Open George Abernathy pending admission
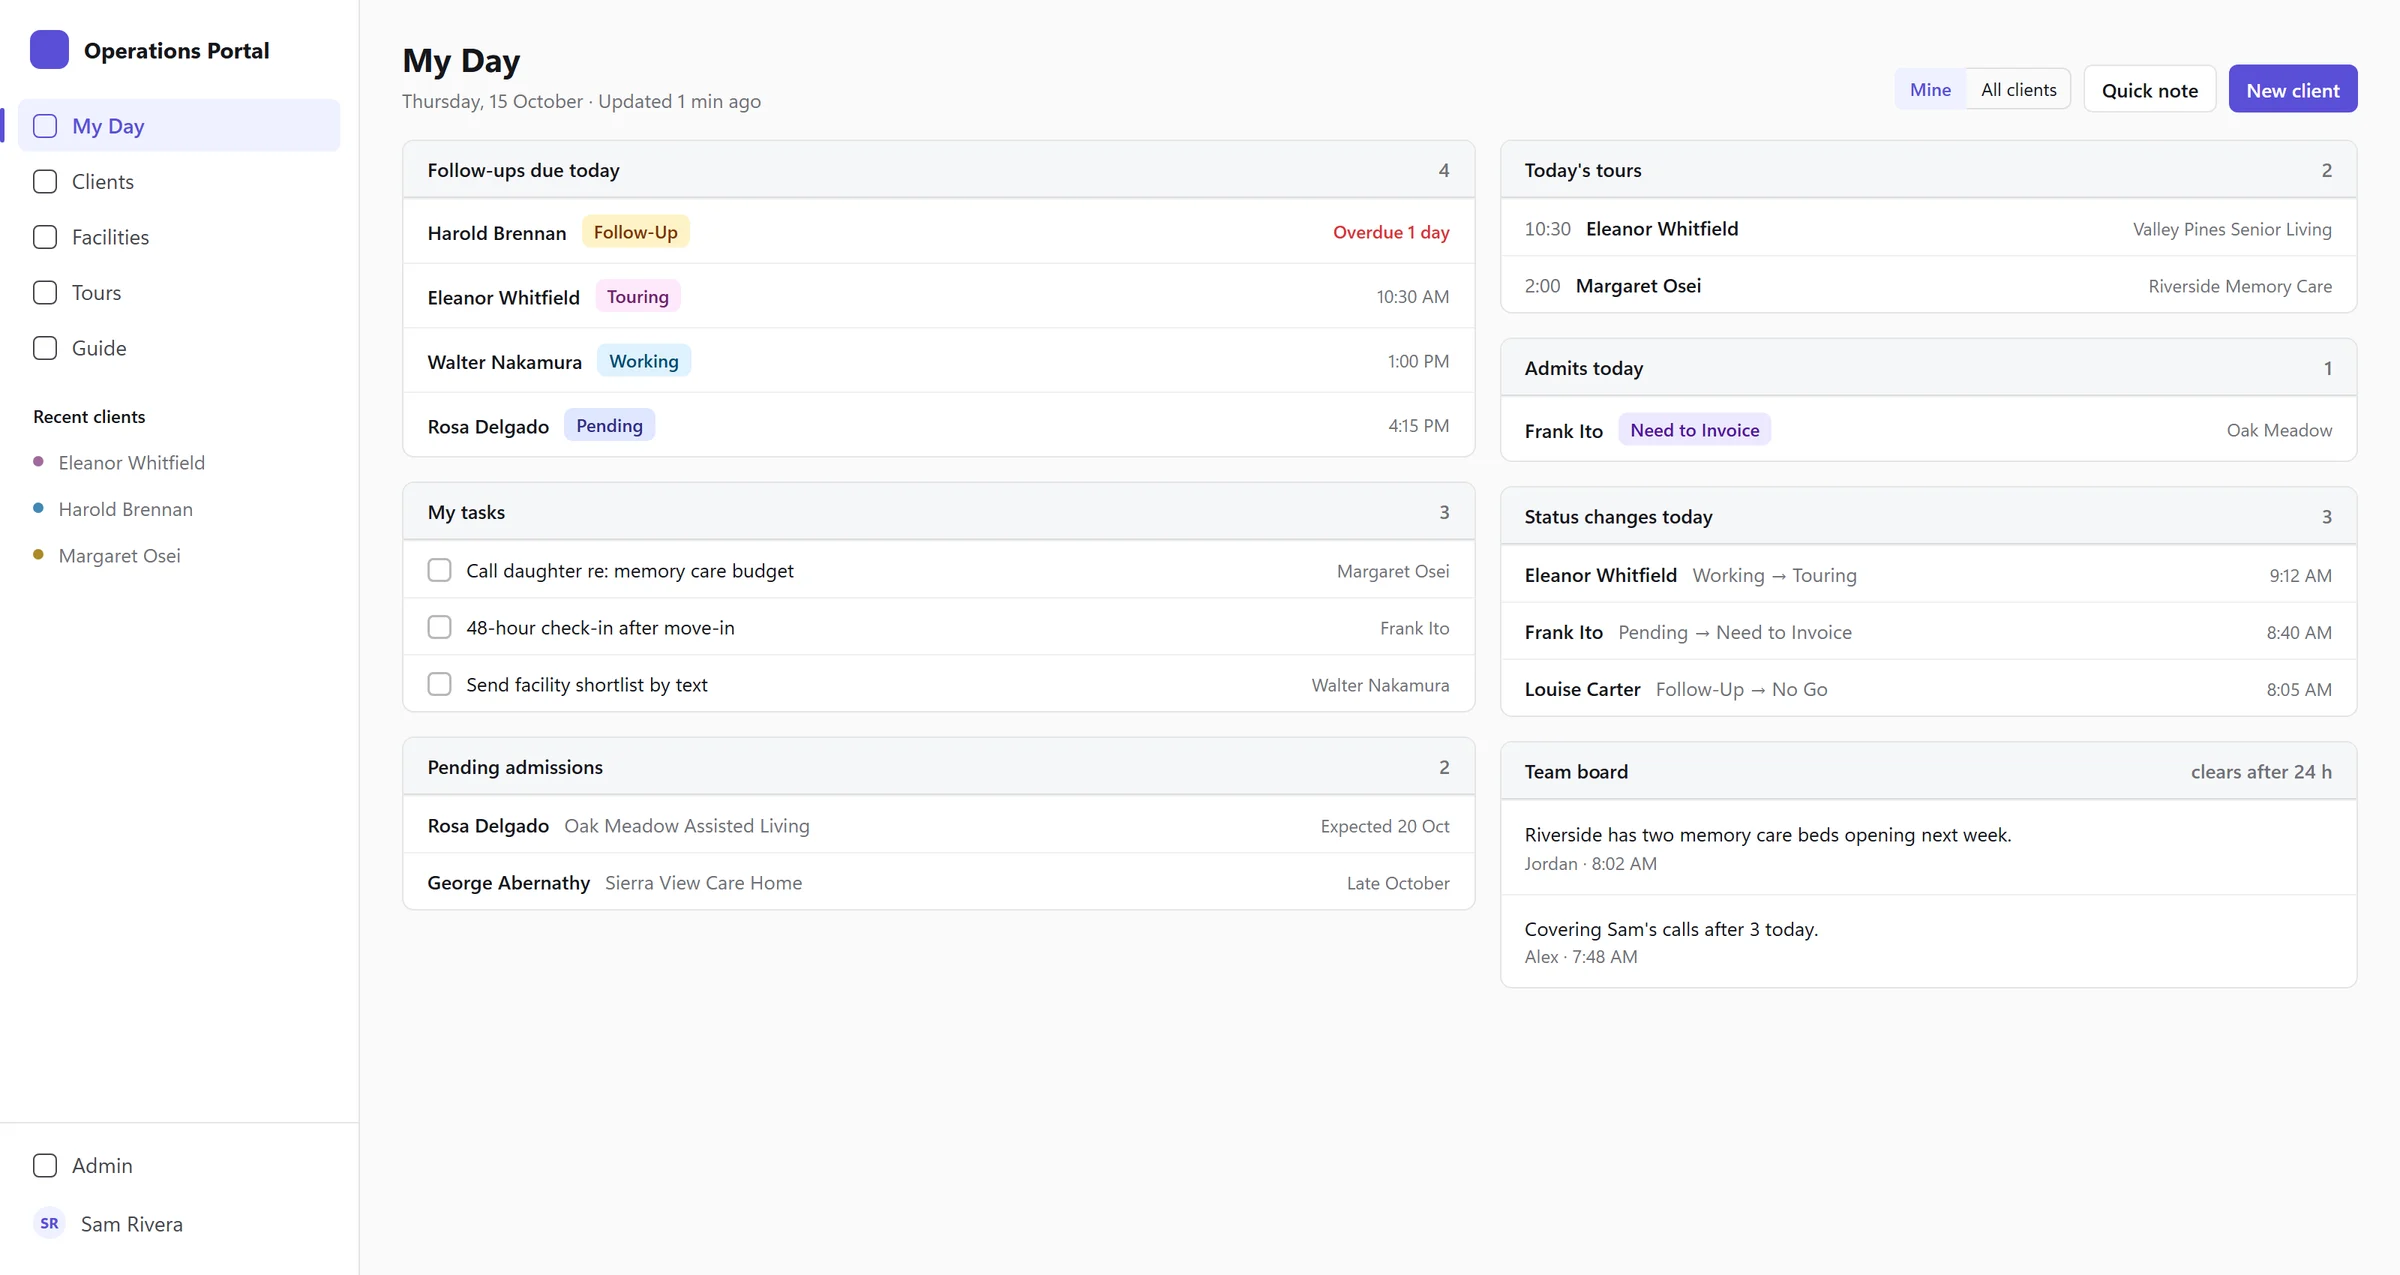2400x1275 pixels. coord(938,882)
